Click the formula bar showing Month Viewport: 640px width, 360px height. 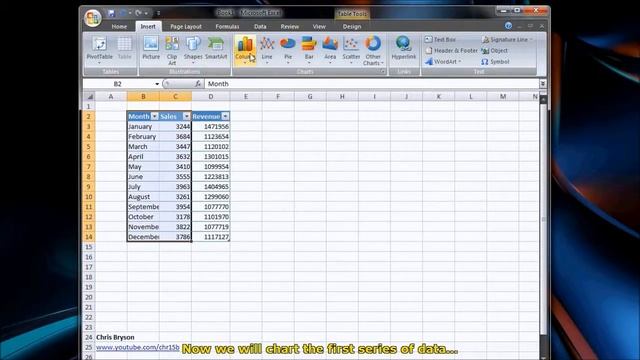tap(371, 84)
